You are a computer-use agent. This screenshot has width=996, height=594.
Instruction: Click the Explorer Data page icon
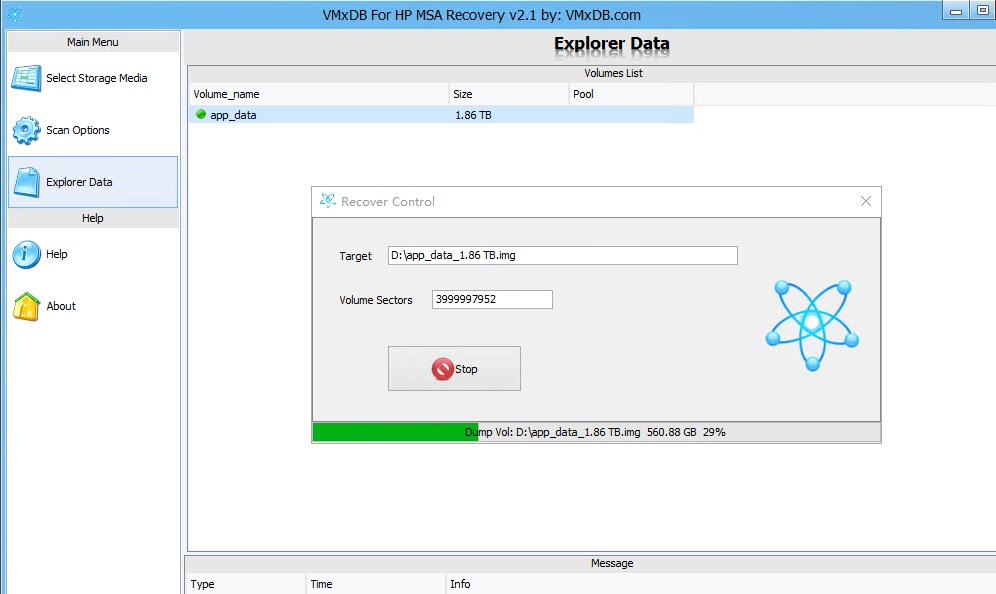(x=26, y=182)
